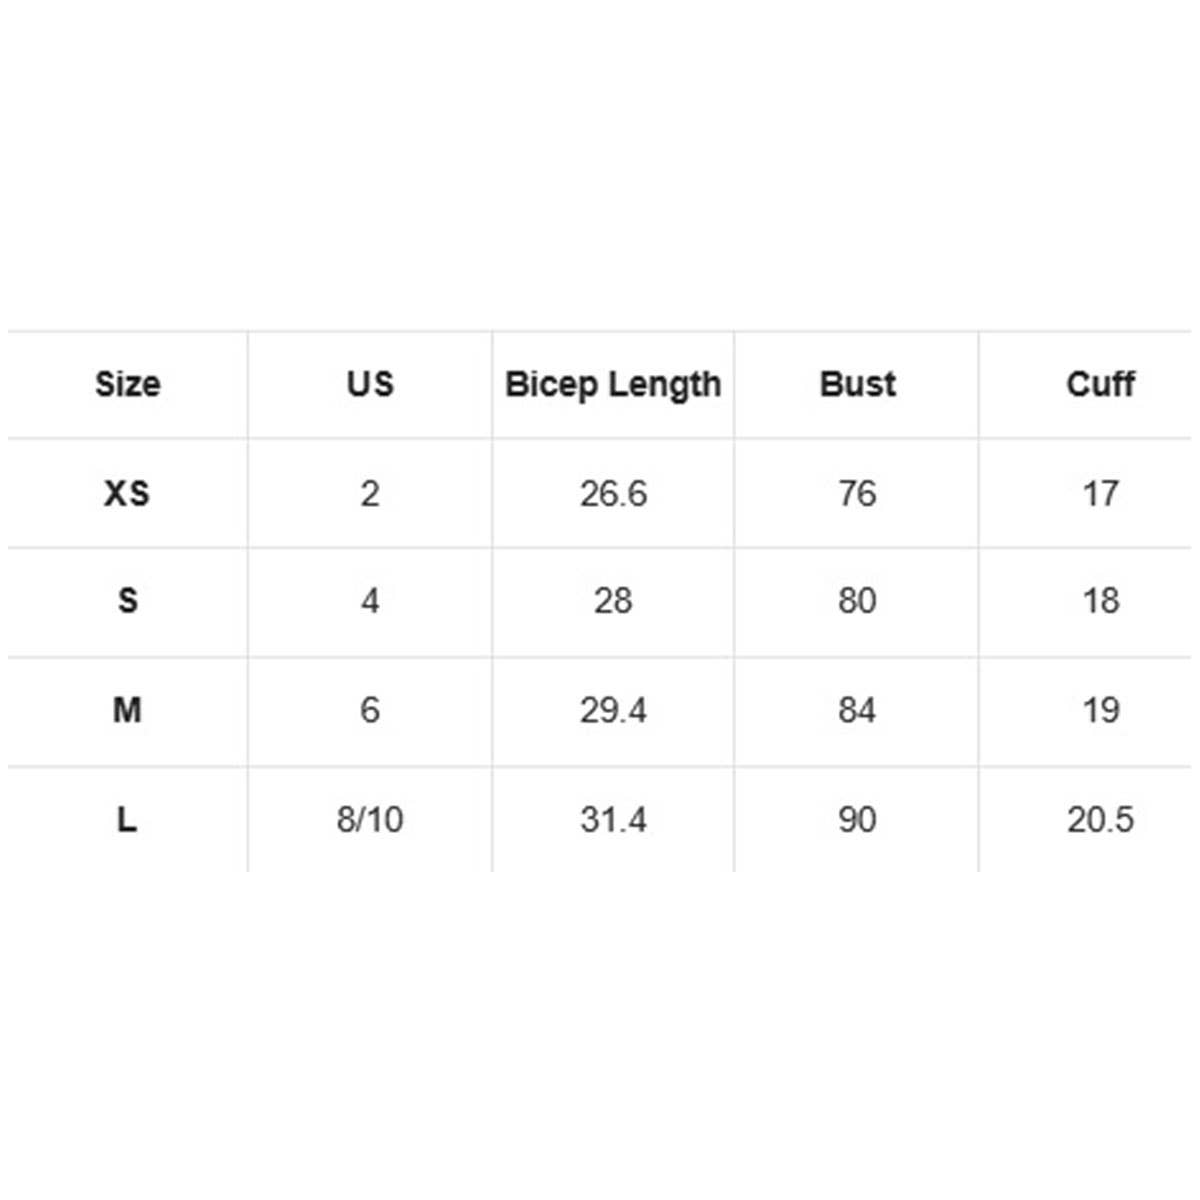Click the XS size row label
1200x1200 pixels.
(x=127, y=493)
